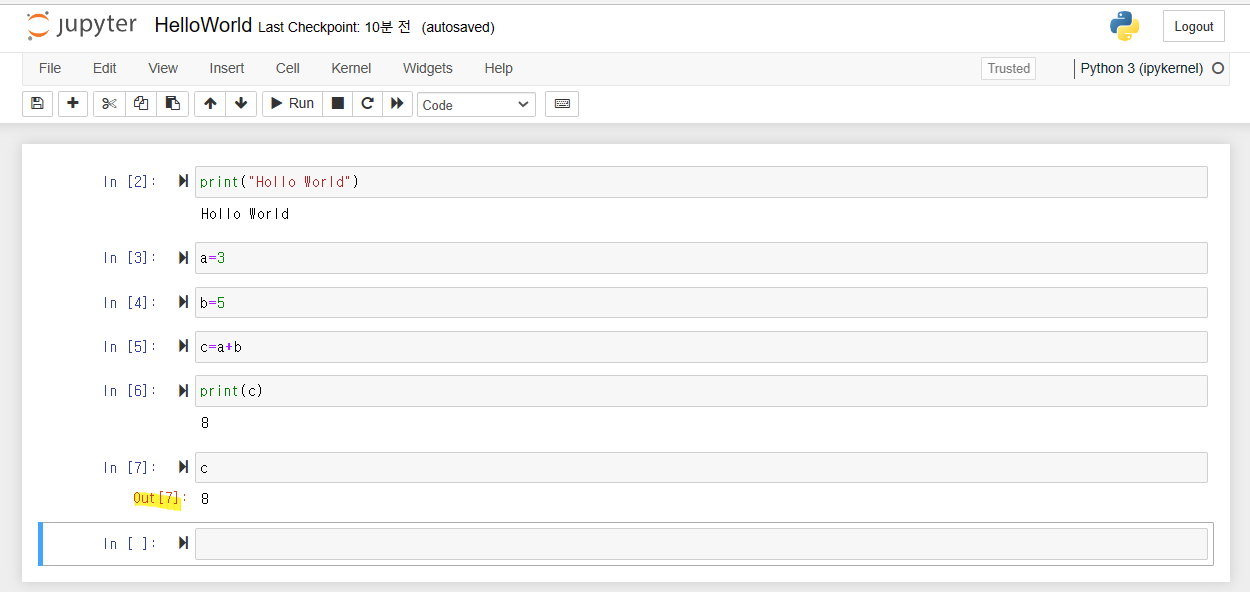Restart kernel and run all cells icon
This screenshot has width=1250, height=592.
tap(397, 104)
